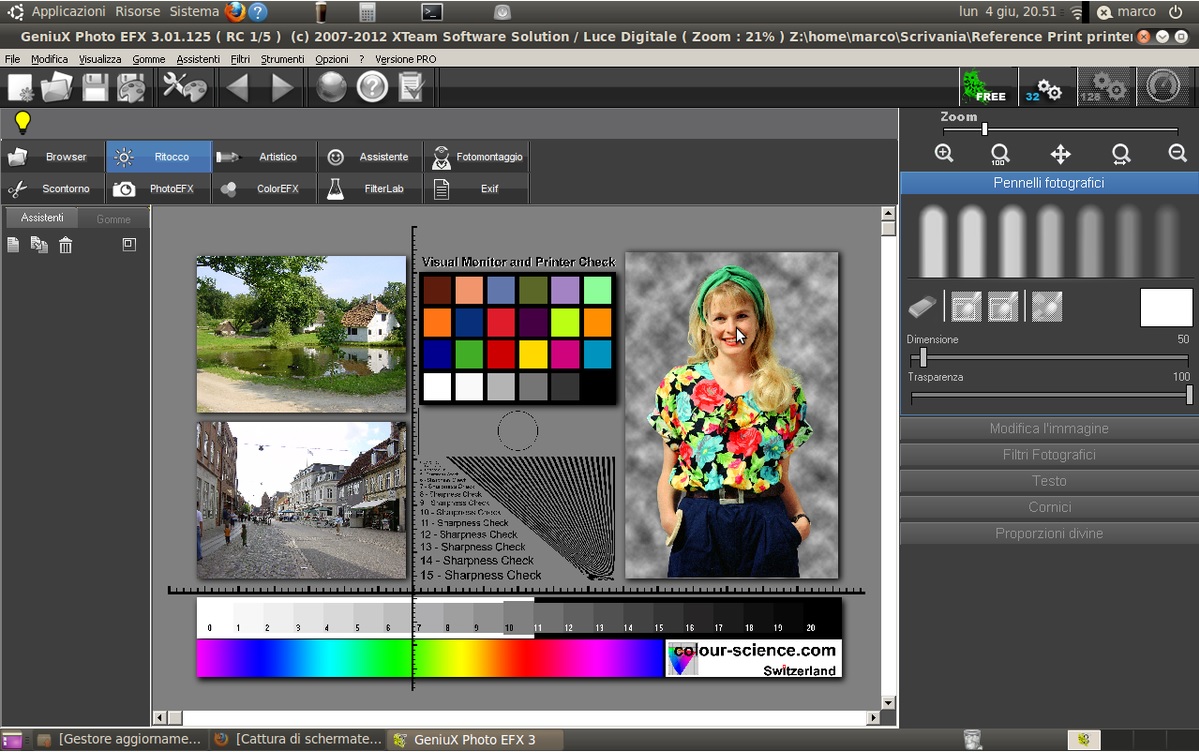Image resolution: width=1199 pixels, height=752 pixels.
Task: Click the pan move arrows icon
Action: pyautogui.click(x=1060, y=154)
